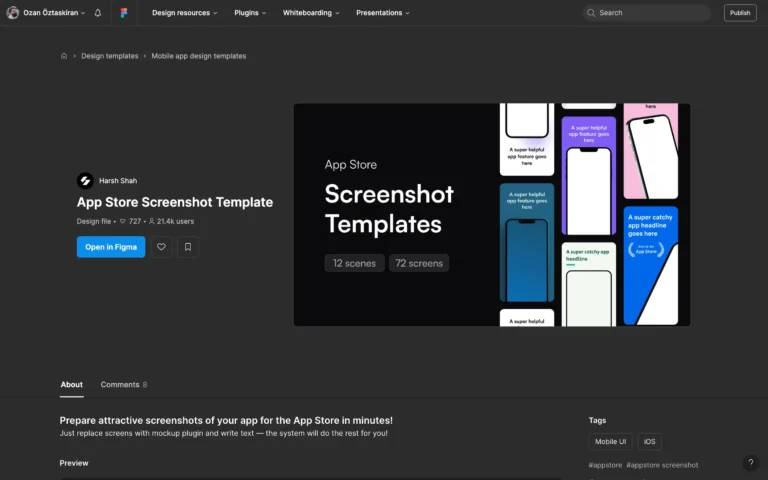Open the Design templates breadcrumb link

(110, 56)
